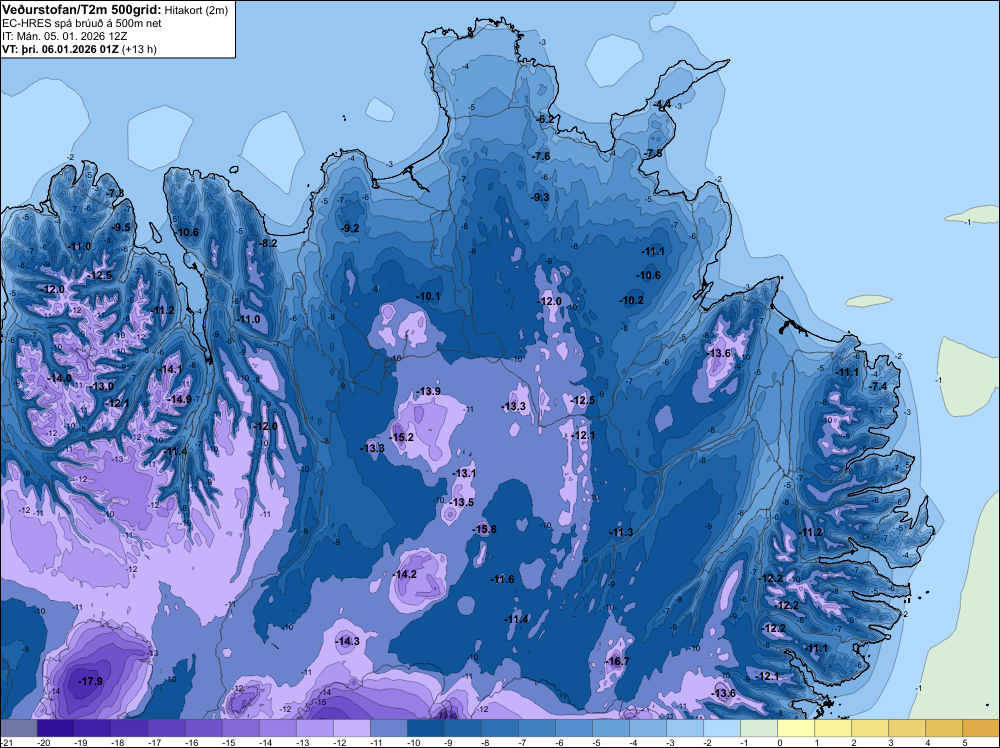Image resolution: width=1000 pixels, height=748 pixels.
Task: Click the line EC-HRES spá brúuð á 500m net
Action: [82, 23]
